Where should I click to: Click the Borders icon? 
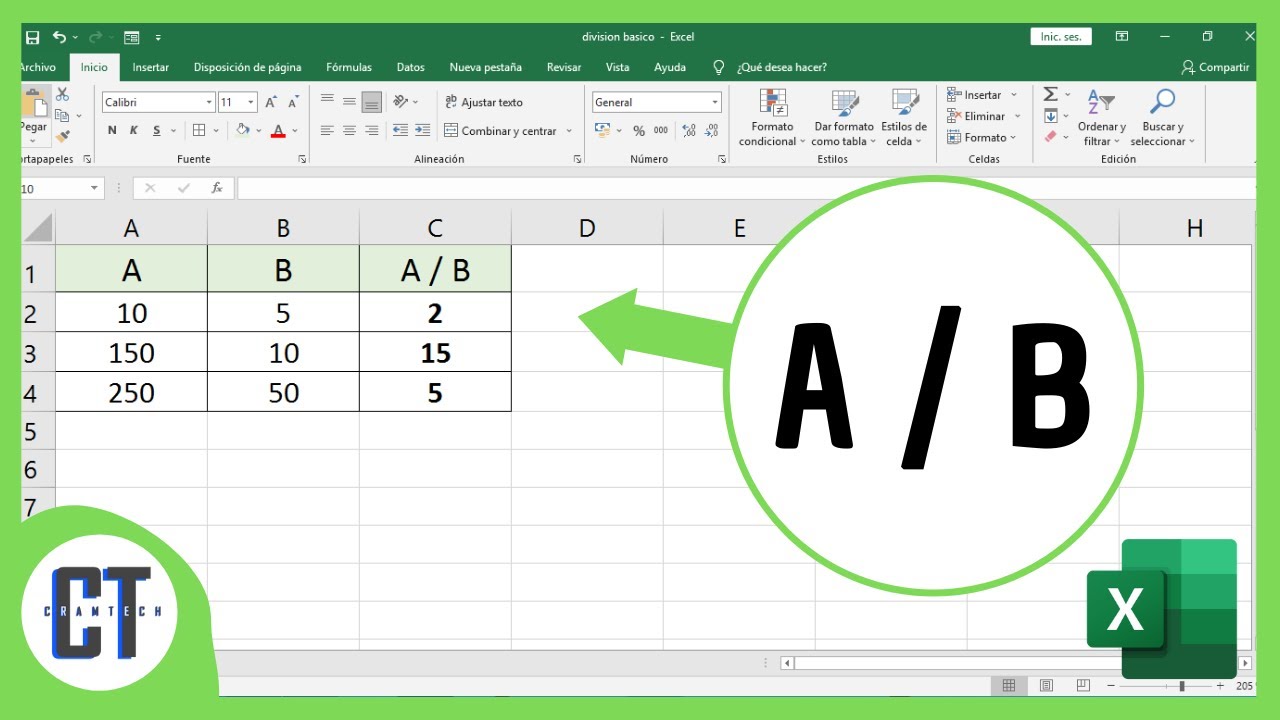199,130
